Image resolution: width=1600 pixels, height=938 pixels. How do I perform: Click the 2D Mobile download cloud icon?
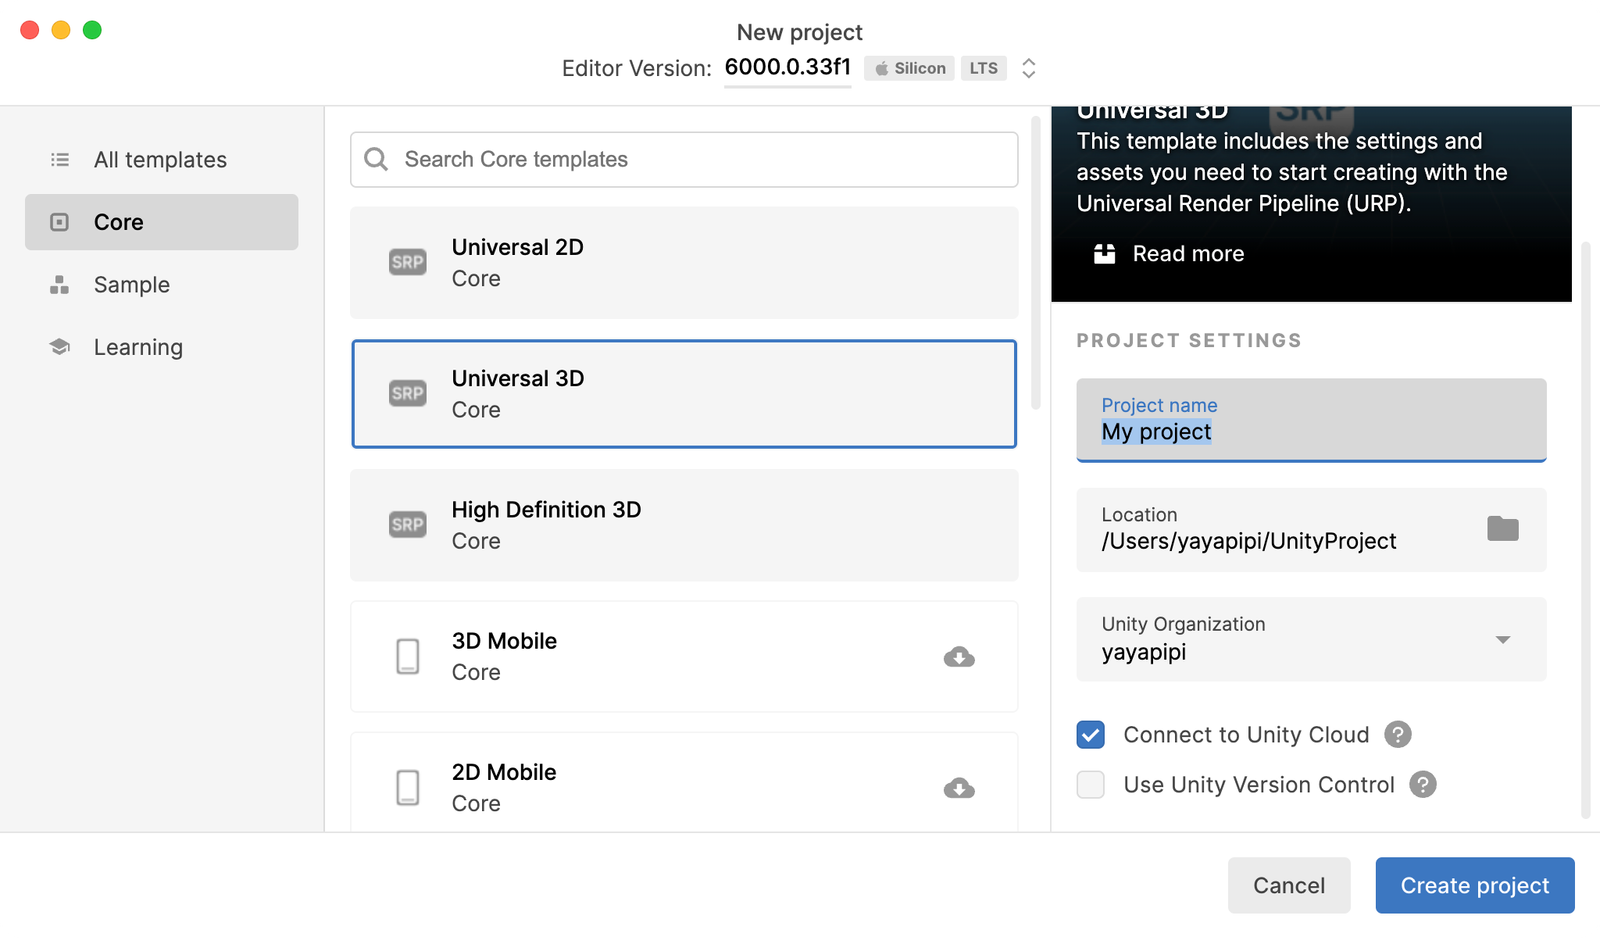[959, 788]
